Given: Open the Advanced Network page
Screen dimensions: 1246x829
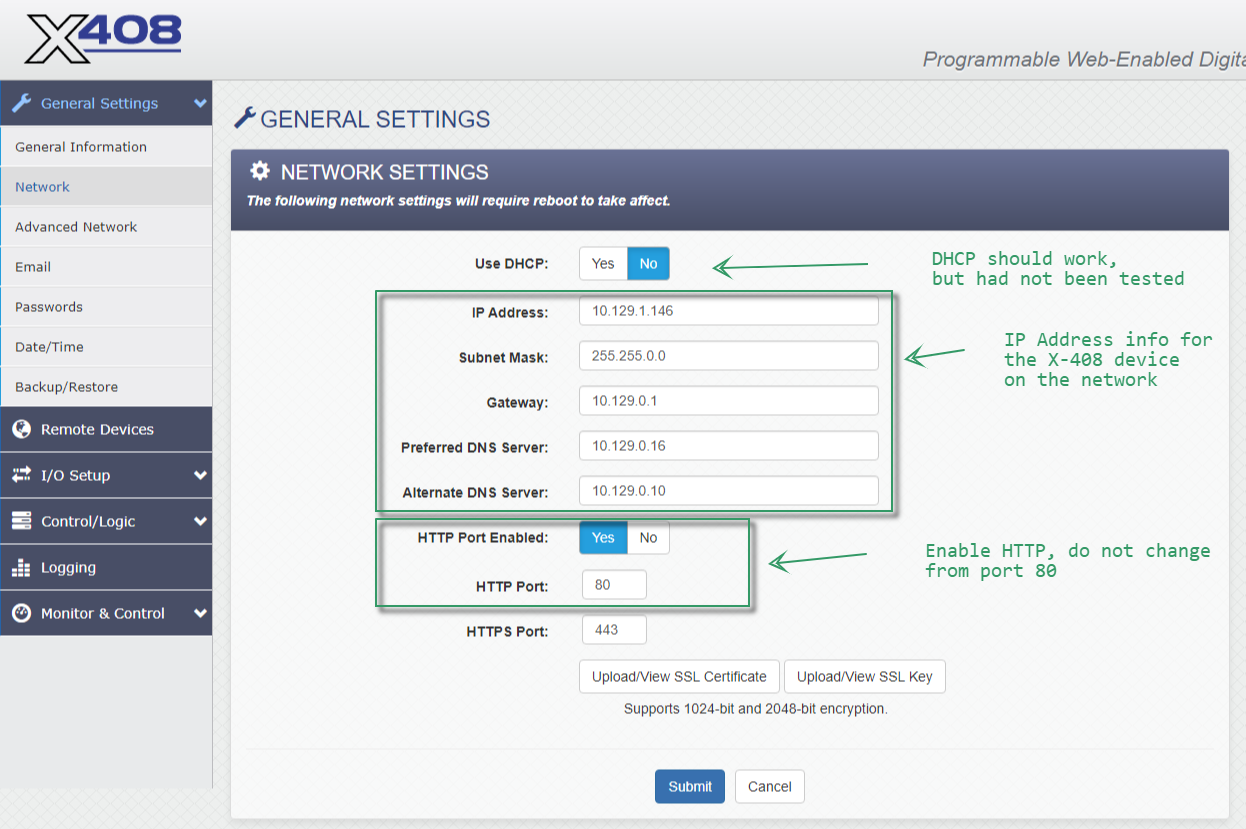Looking at the screenshot, I should coord(75,227).
